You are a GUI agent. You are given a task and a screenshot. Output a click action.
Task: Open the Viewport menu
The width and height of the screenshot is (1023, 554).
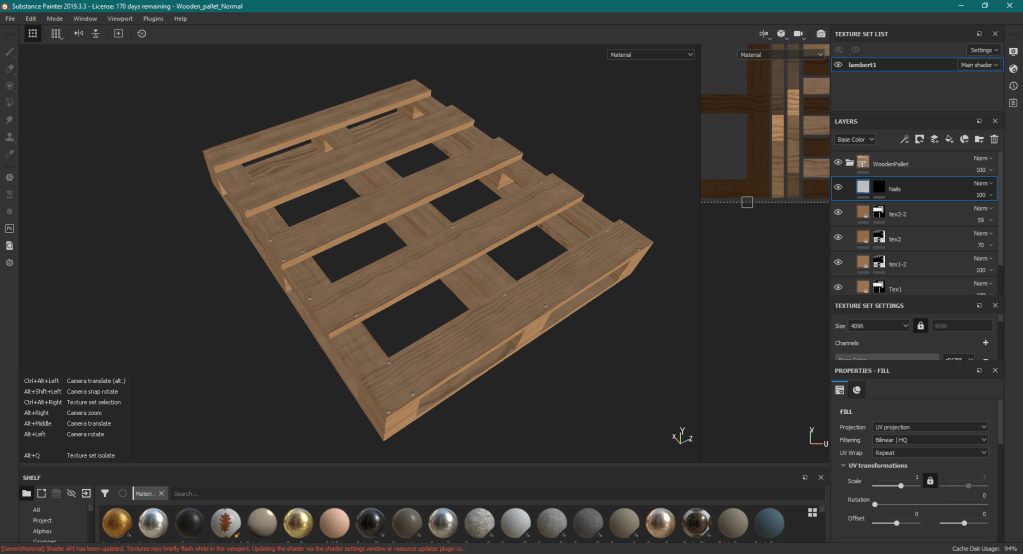[x=119, y=18]
